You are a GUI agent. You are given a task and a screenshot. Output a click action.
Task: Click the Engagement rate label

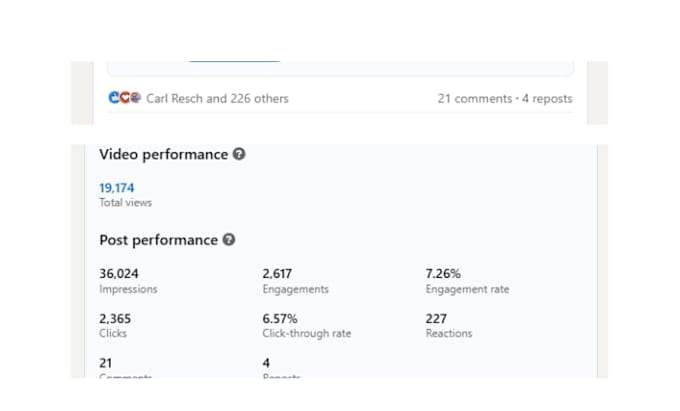[468, 289]
